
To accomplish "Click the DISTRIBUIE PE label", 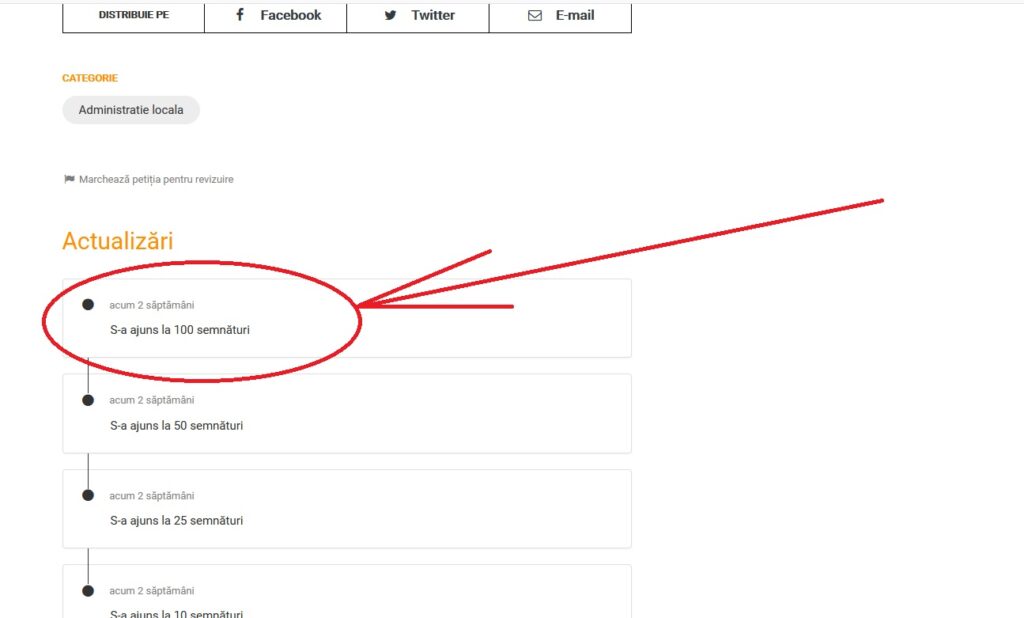I will 134,15.
